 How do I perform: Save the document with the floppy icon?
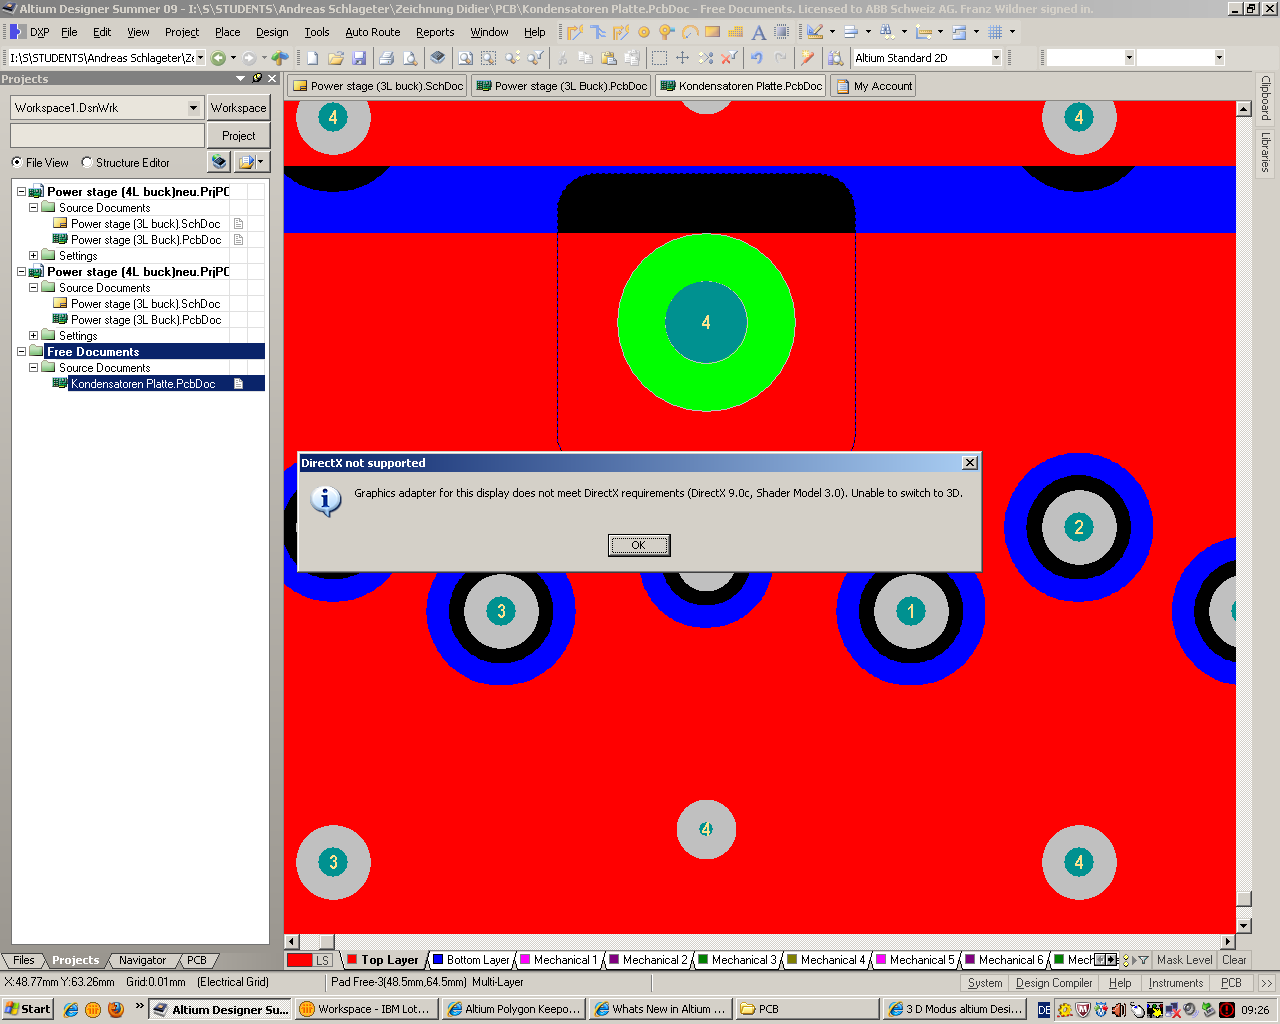[359, 58]
